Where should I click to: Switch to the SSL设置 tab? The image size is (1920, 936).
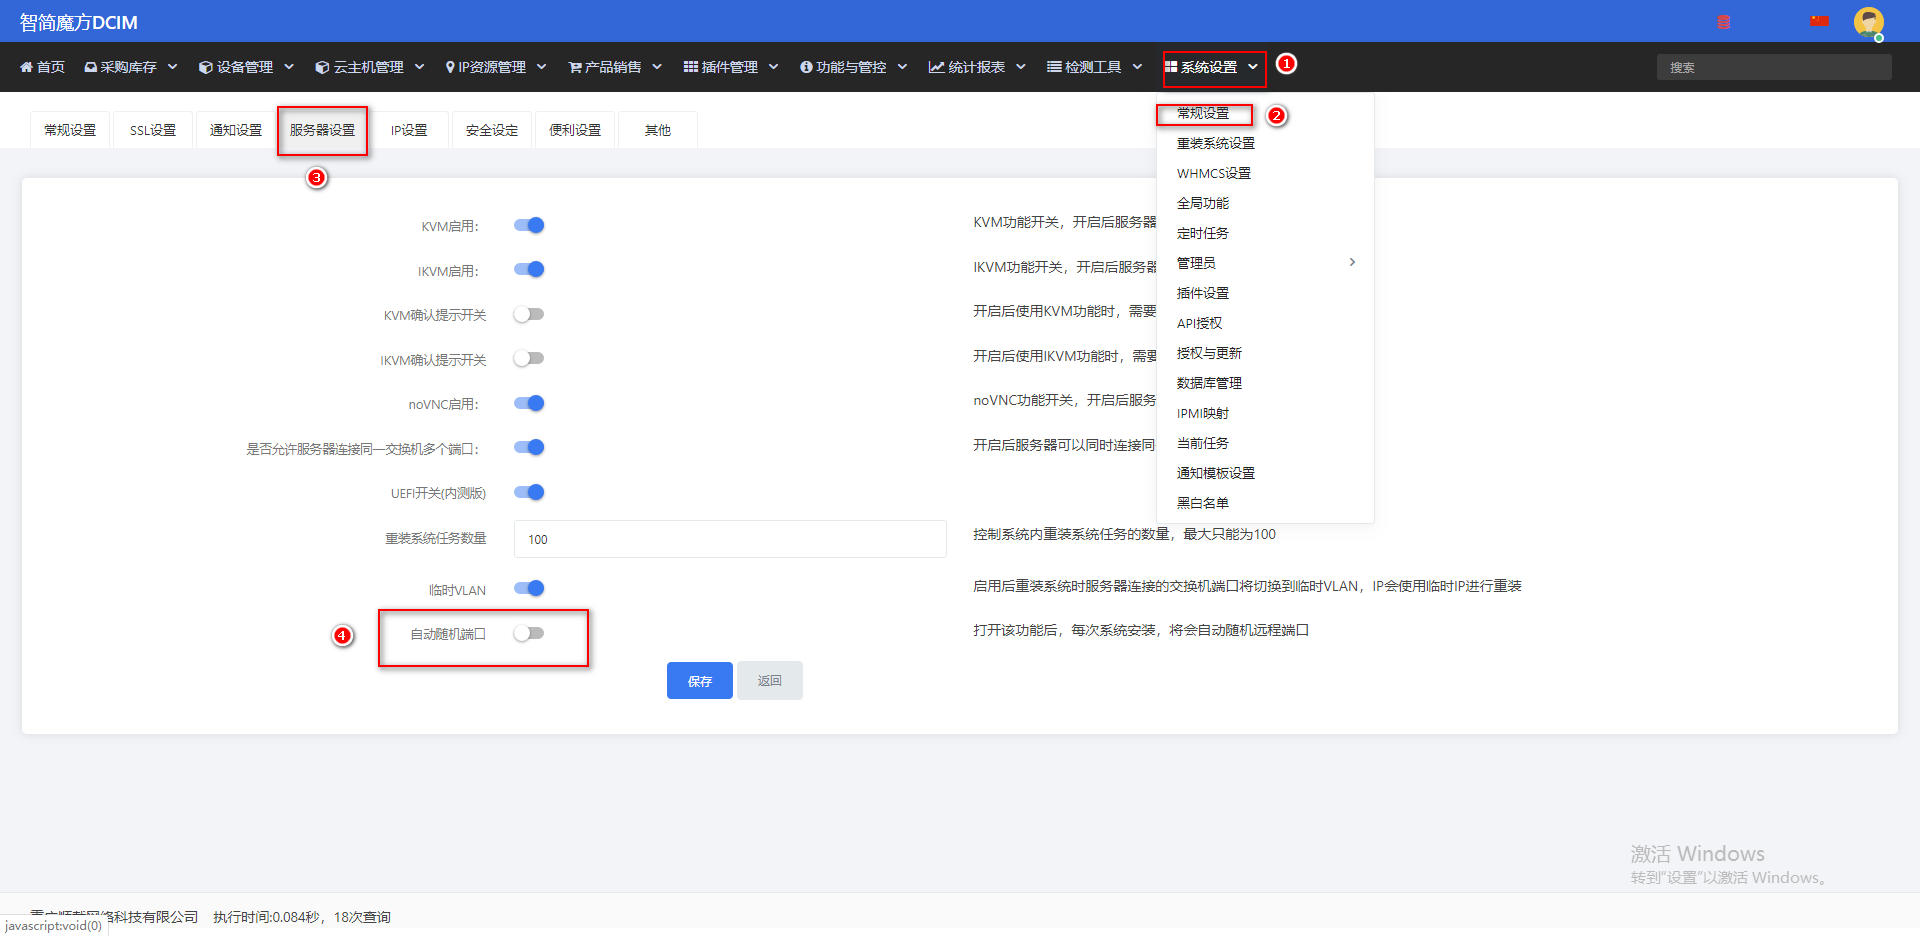153,130
